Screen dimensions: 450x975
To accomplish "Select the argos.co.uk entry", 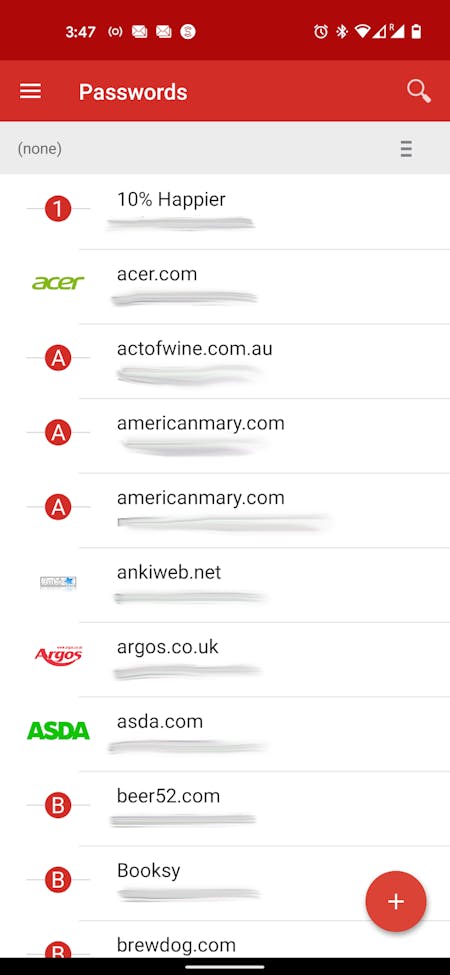I will pyautogui.click(x=225, y=660).
